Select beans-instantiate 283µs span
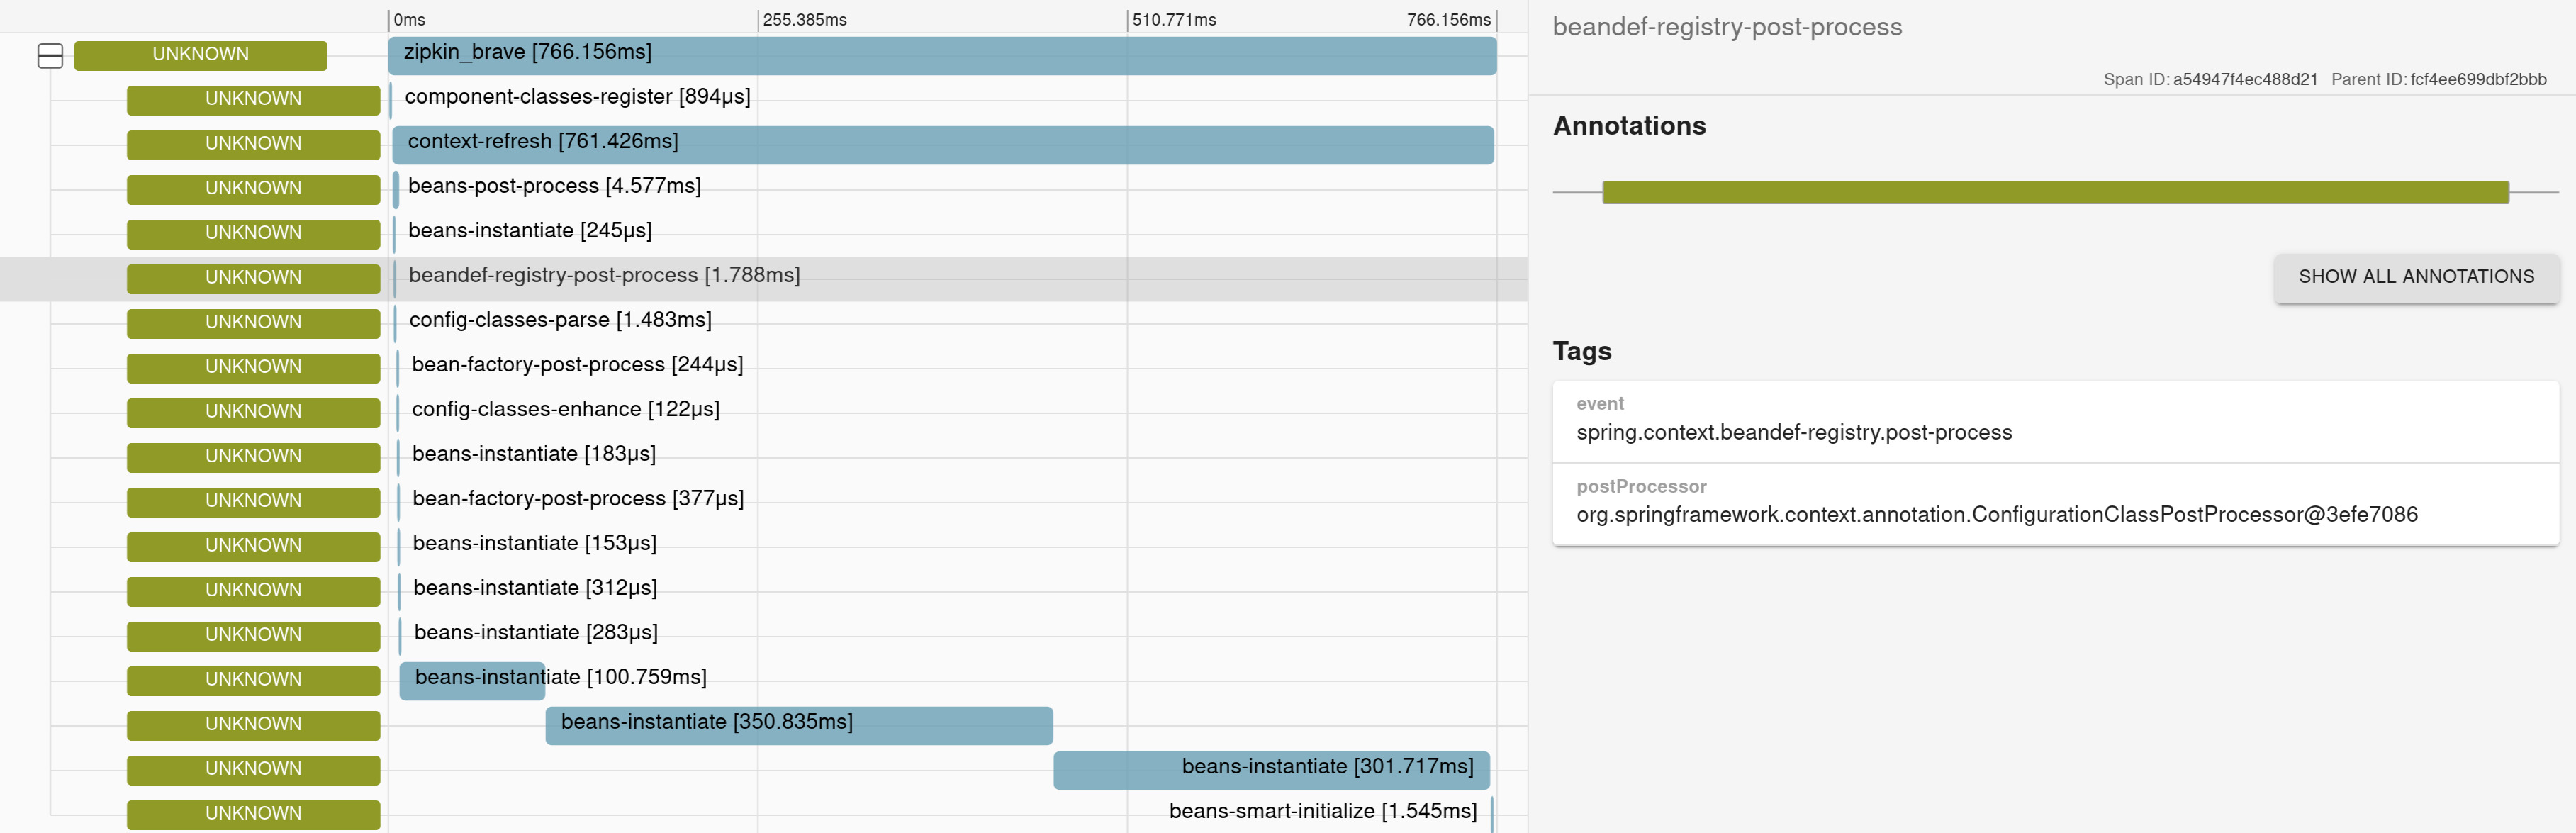2576x833 pixels. pos(536,633)
